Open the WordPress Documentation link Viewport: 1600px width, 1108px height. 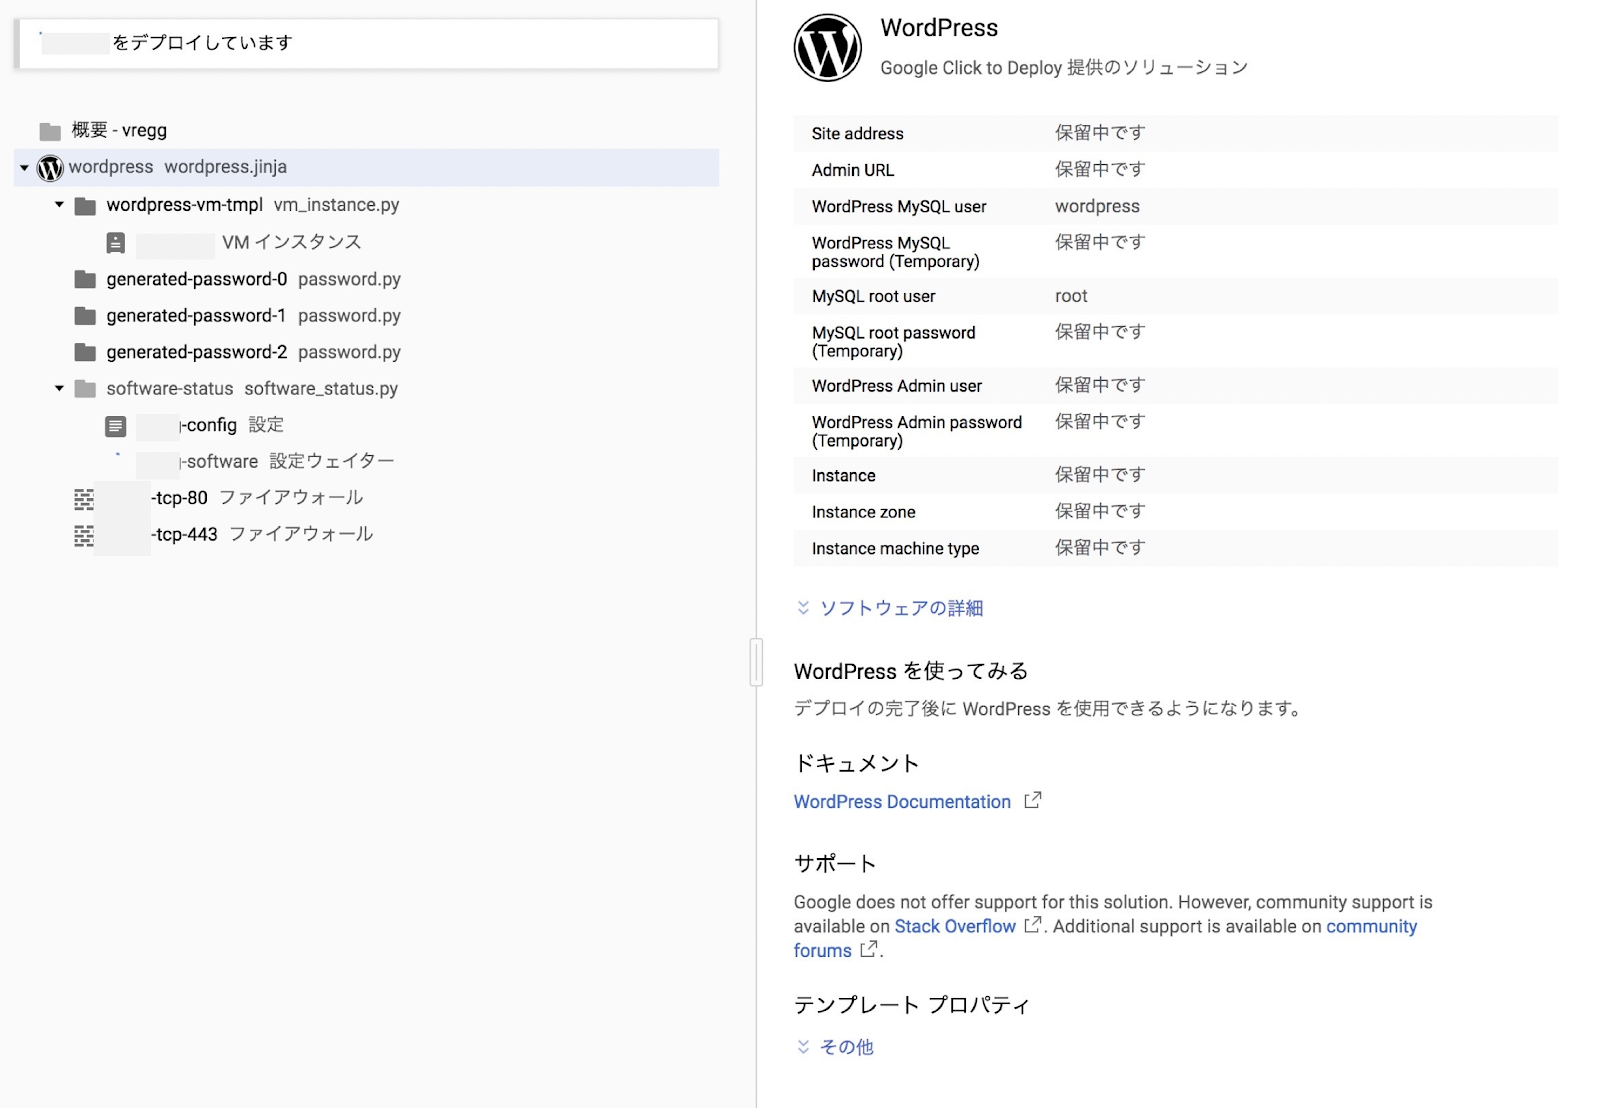[x=902, y=802]
